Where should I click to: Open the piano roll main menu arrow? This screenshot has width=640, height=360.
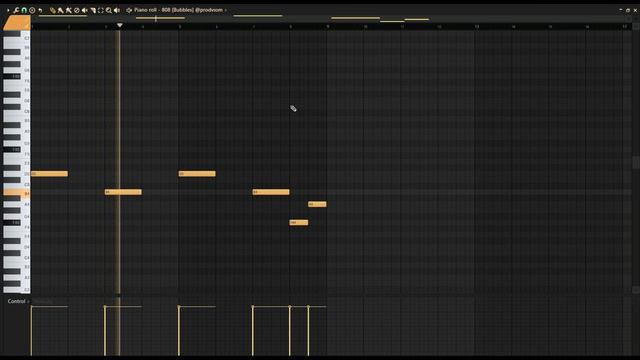(x=8, y=10)
